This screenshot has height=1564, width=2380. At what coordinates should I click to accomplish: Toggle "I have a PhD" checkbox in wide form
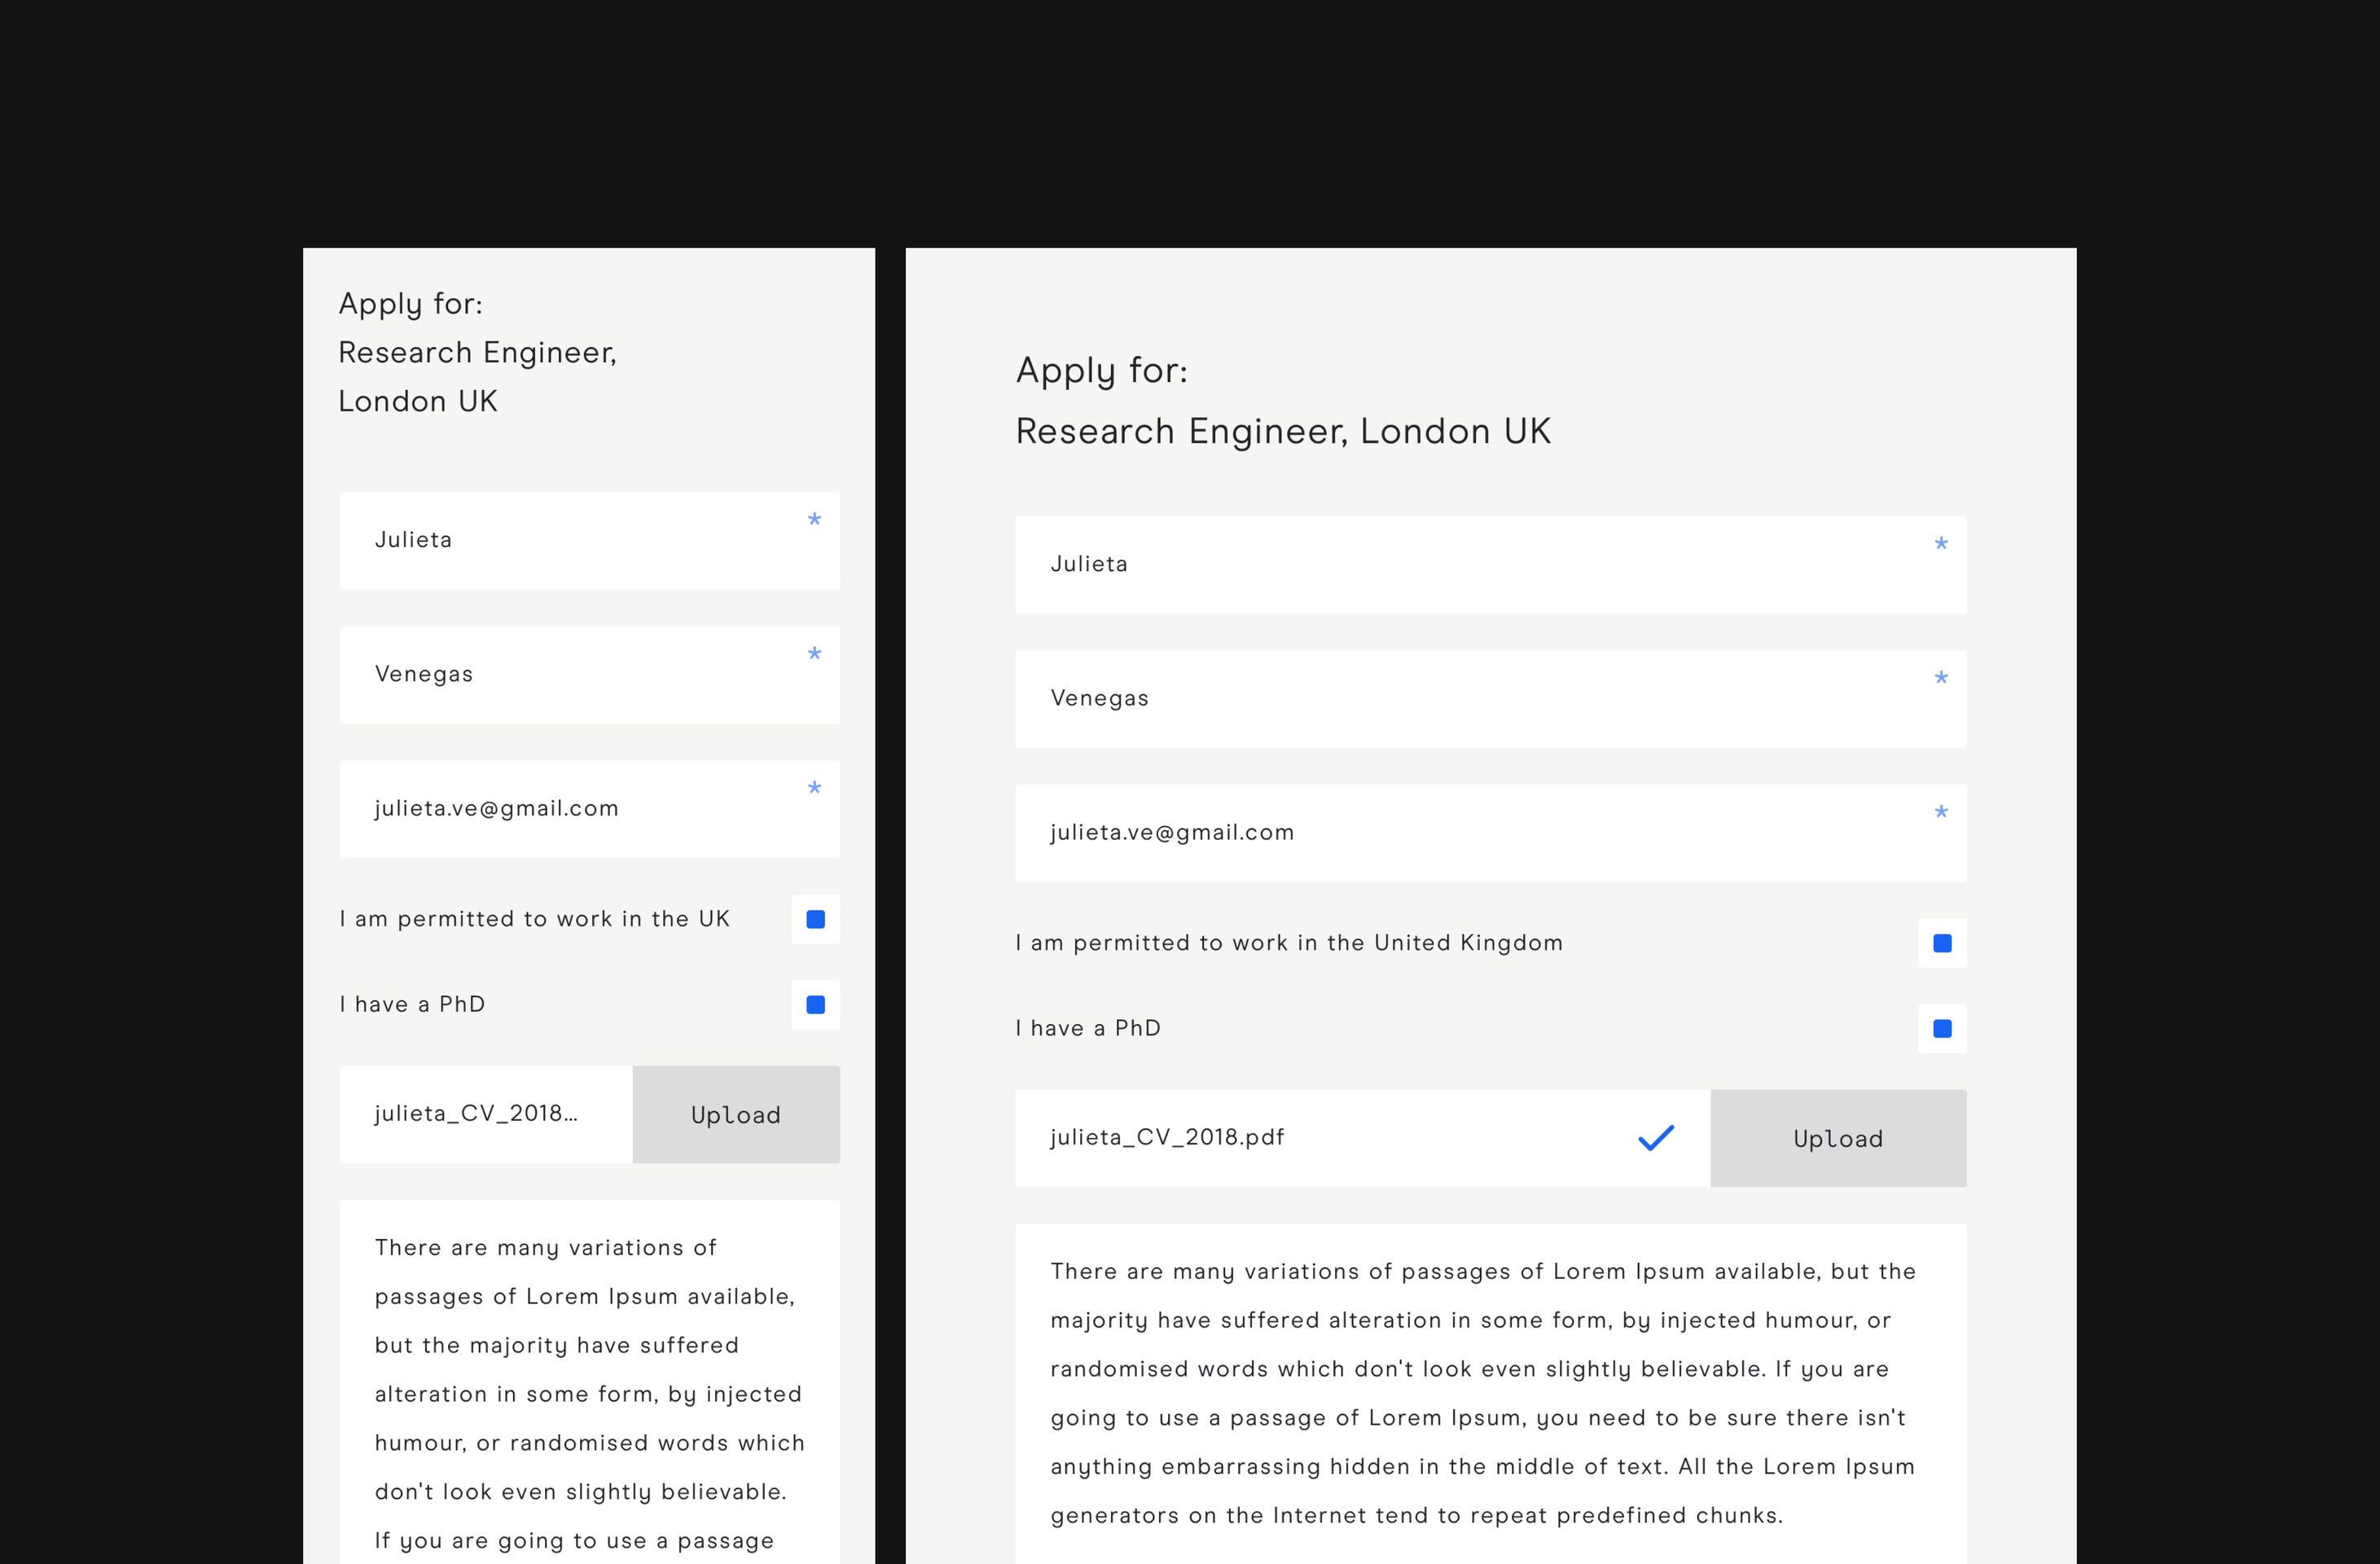1942,1028
